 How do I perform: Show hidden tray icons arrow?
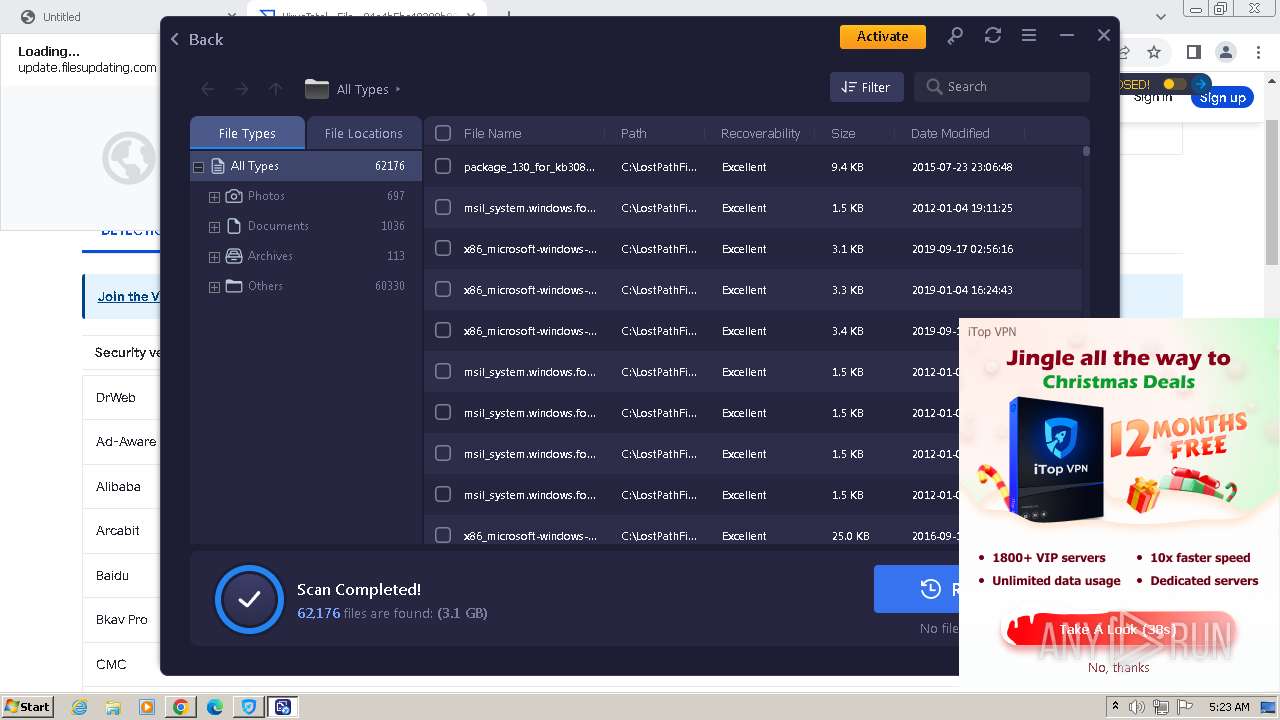1115,707
